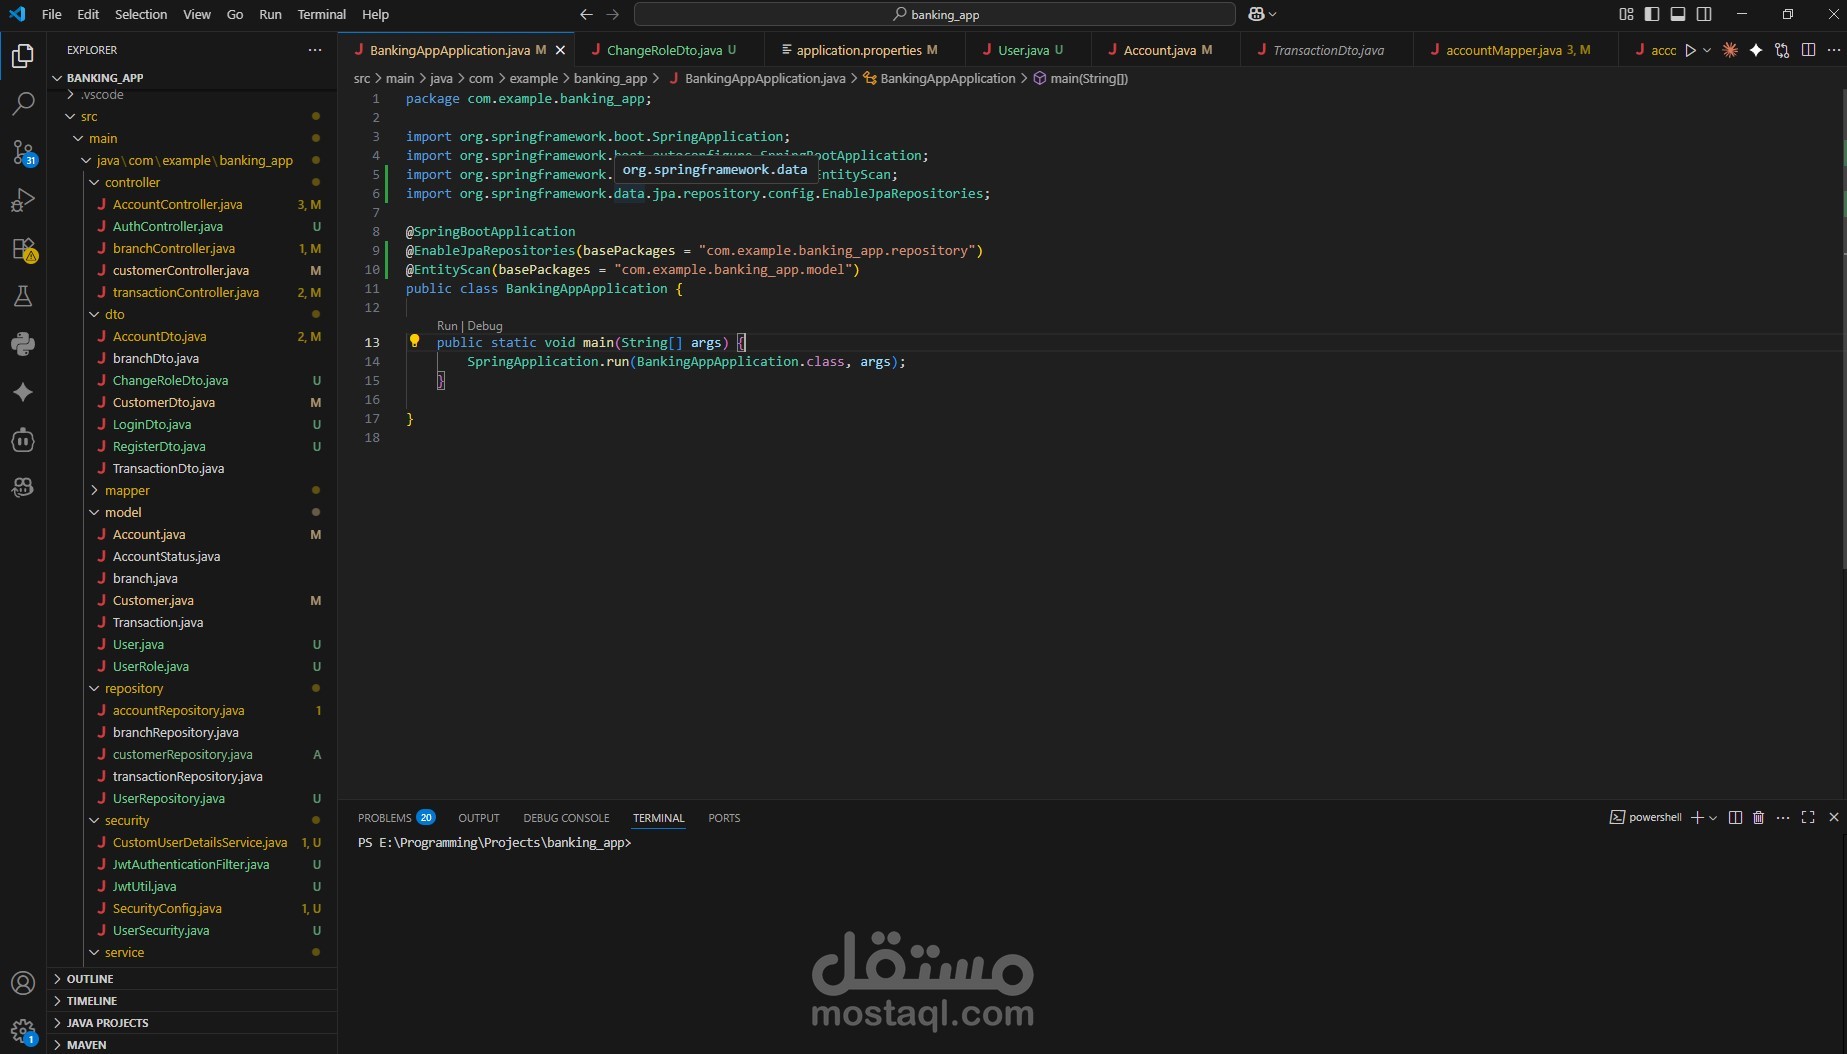Open Explorer views and more actions ellipsis
Image resolution: width=1847 pixels, height=1054 pixels.
315,49
